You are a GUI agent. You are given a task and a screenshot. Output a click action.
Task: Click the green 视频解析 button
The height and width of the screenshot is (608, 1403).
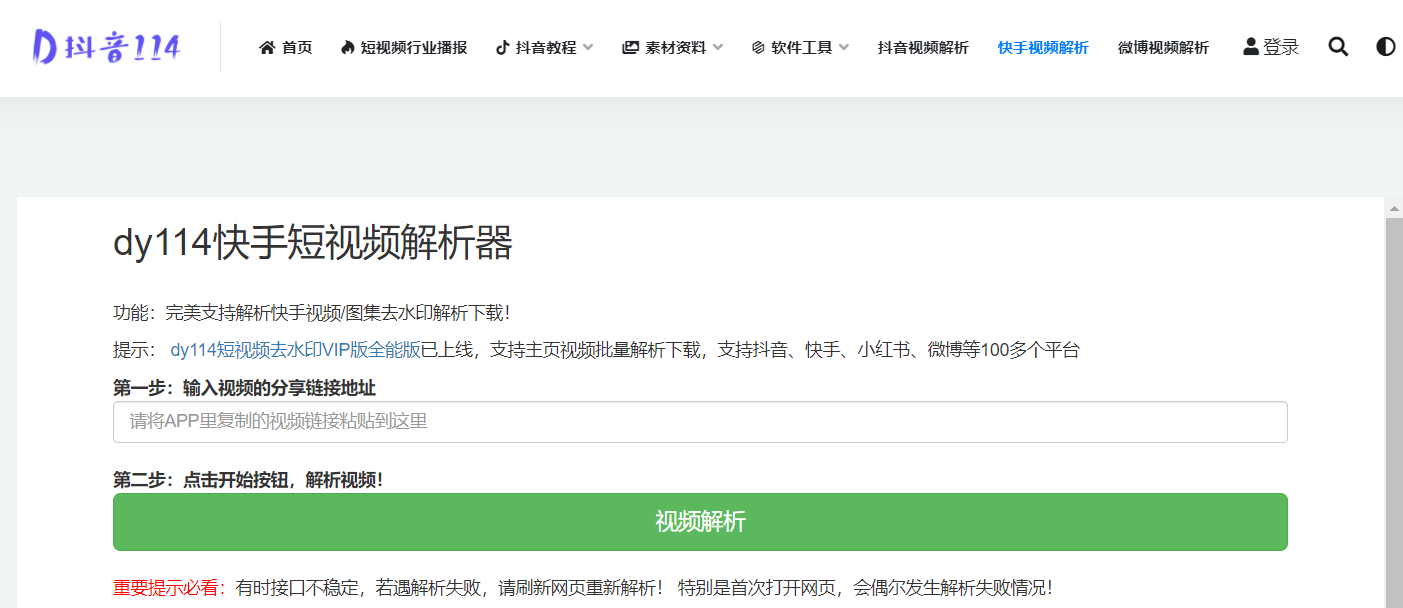(700, 522)
